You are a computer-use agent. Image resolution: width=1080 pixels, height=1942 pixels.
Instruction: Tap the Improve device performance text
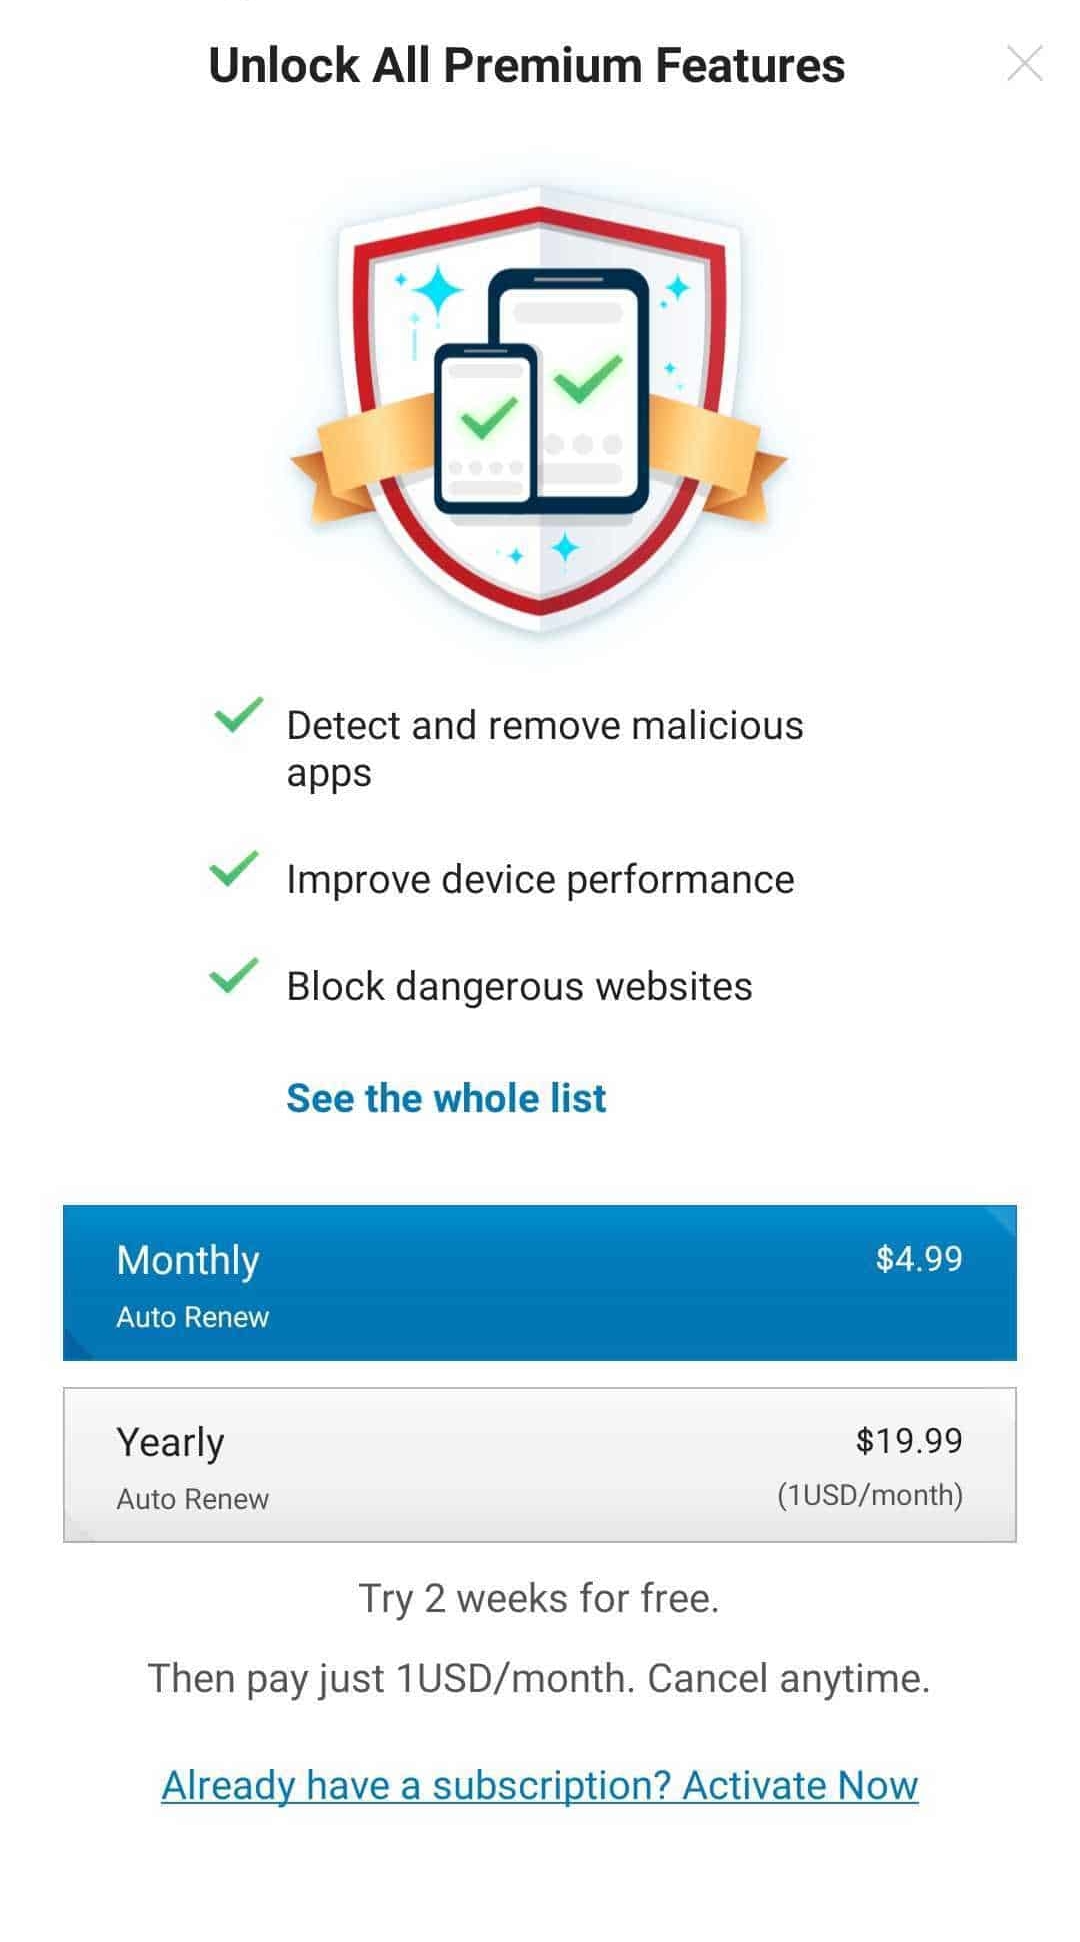540,880
